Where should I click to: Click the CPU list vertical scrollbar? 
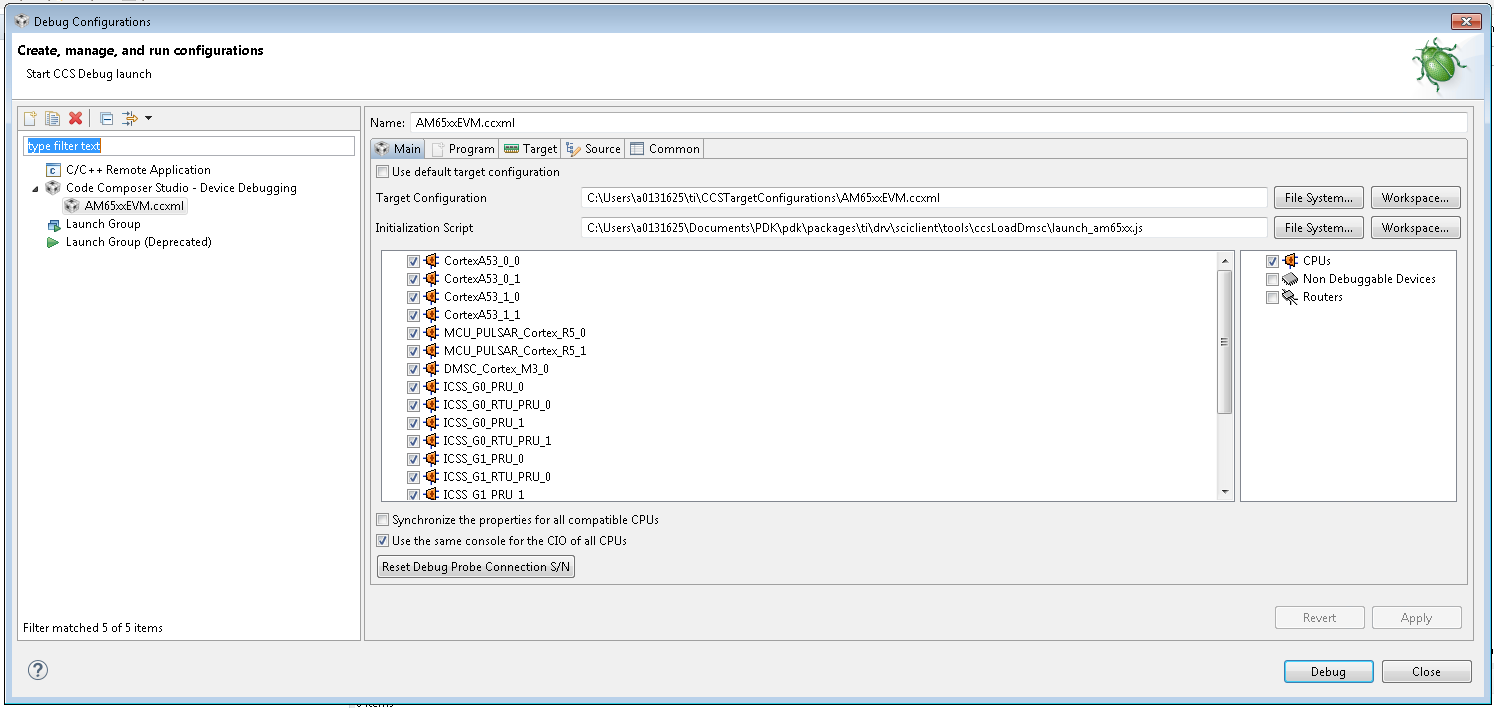[x=1224, y=340]
